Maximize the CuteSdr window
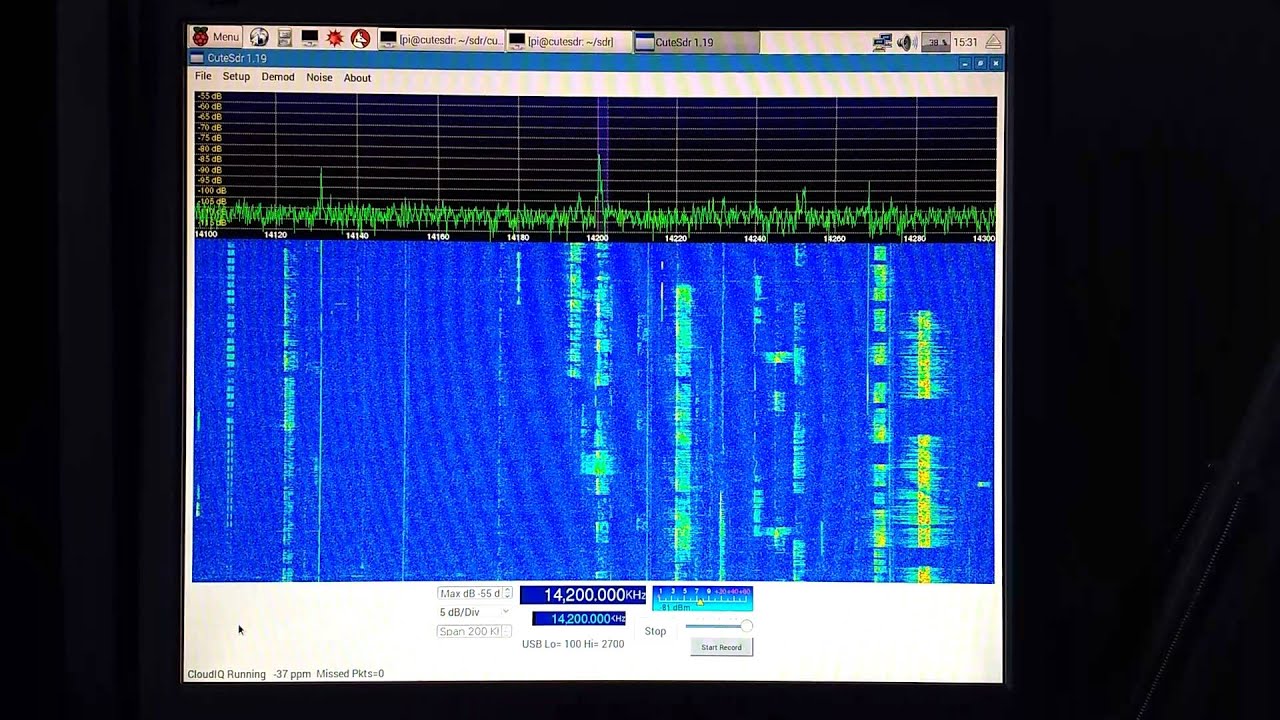The width and height of the screenshot is (1280, 720). tap(980, 63)
